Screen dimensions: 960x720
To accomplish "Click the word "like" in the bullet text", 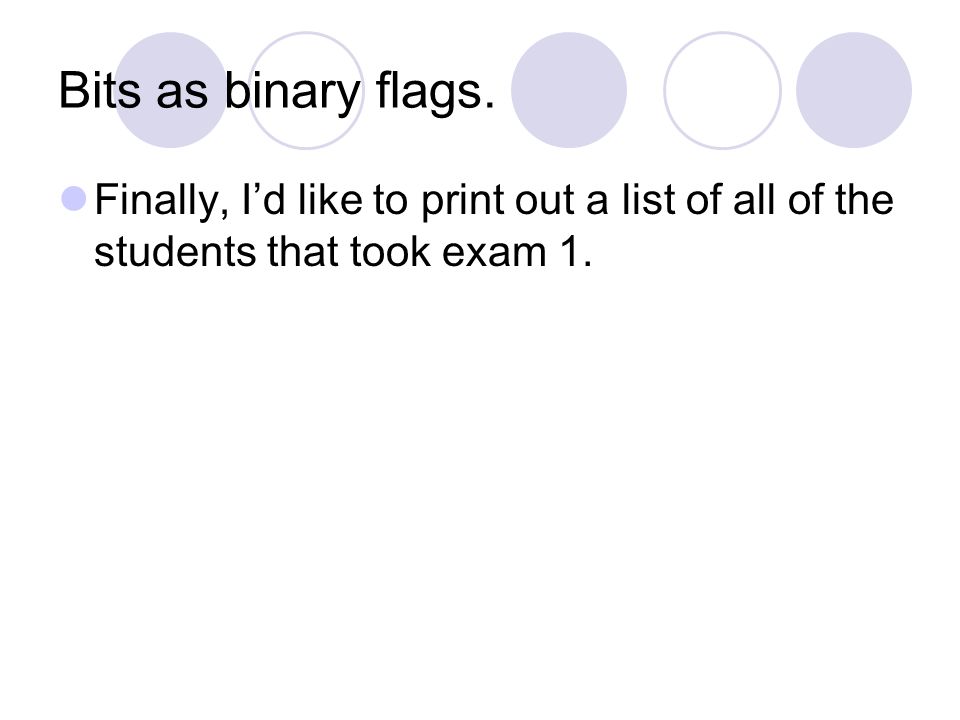I will [x=329, y=200].
